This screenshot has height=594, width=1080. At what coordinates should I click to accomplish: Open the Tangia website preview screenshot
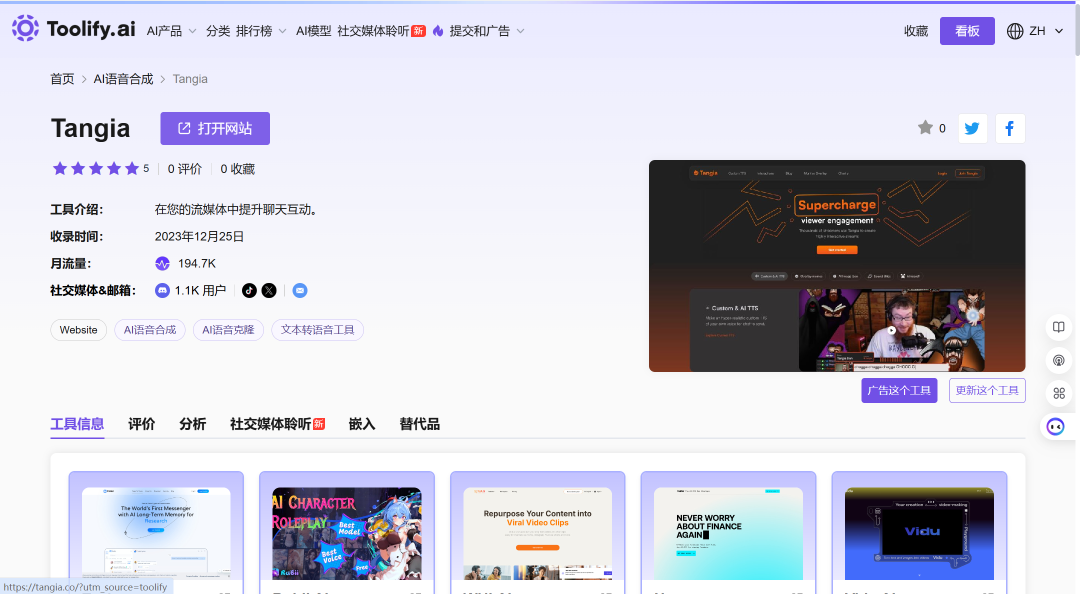(x=837, y=266)
